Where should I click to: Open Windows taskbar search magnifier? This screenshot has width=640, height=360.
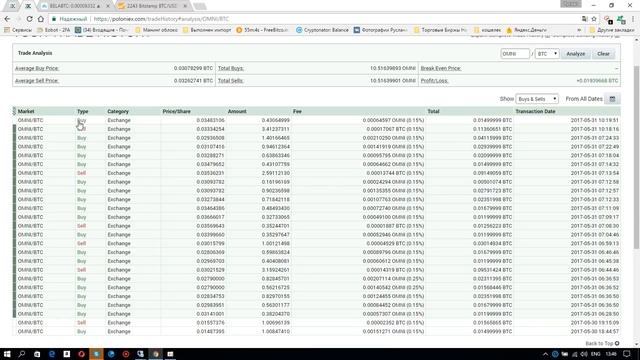pos(22,354)
